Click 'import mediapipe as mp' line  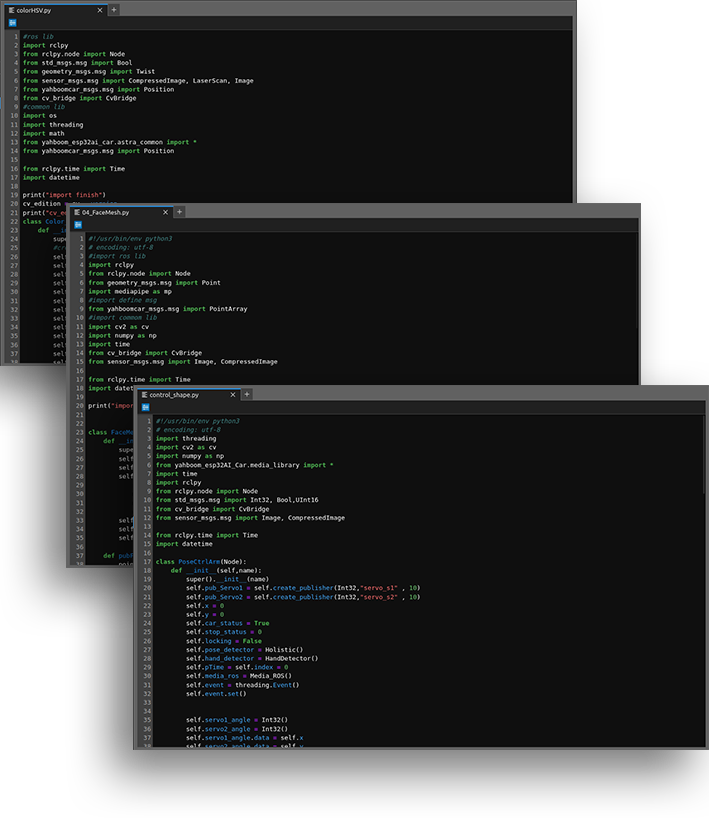tap(130, 292)
